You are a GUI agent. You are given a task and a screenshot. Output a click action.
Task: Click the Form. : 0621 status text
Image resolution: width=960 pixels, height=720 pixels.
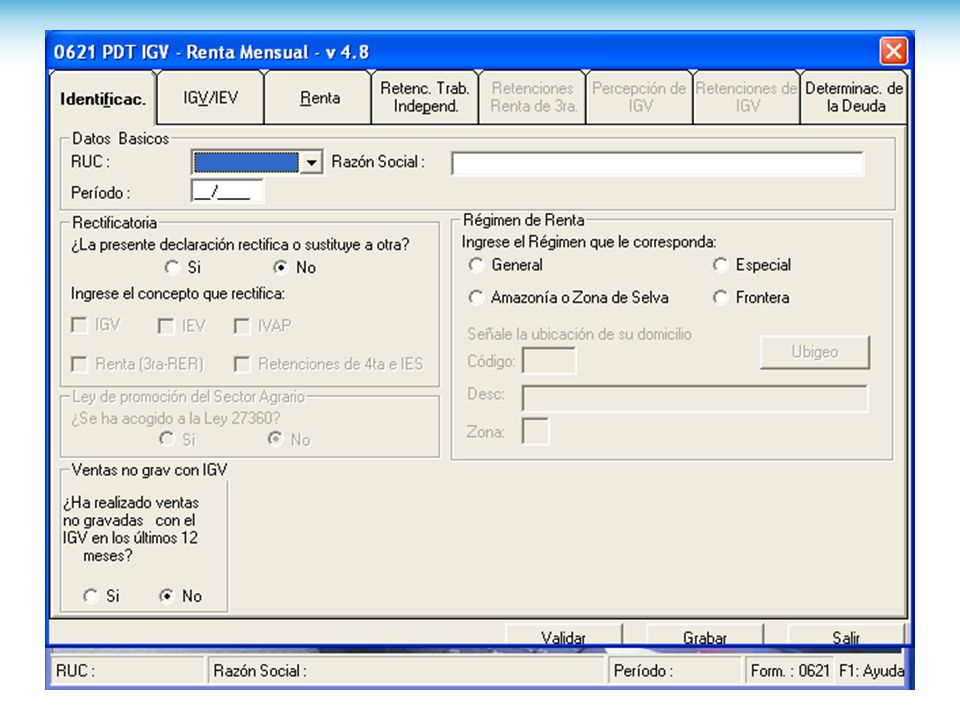click(790, 671)
